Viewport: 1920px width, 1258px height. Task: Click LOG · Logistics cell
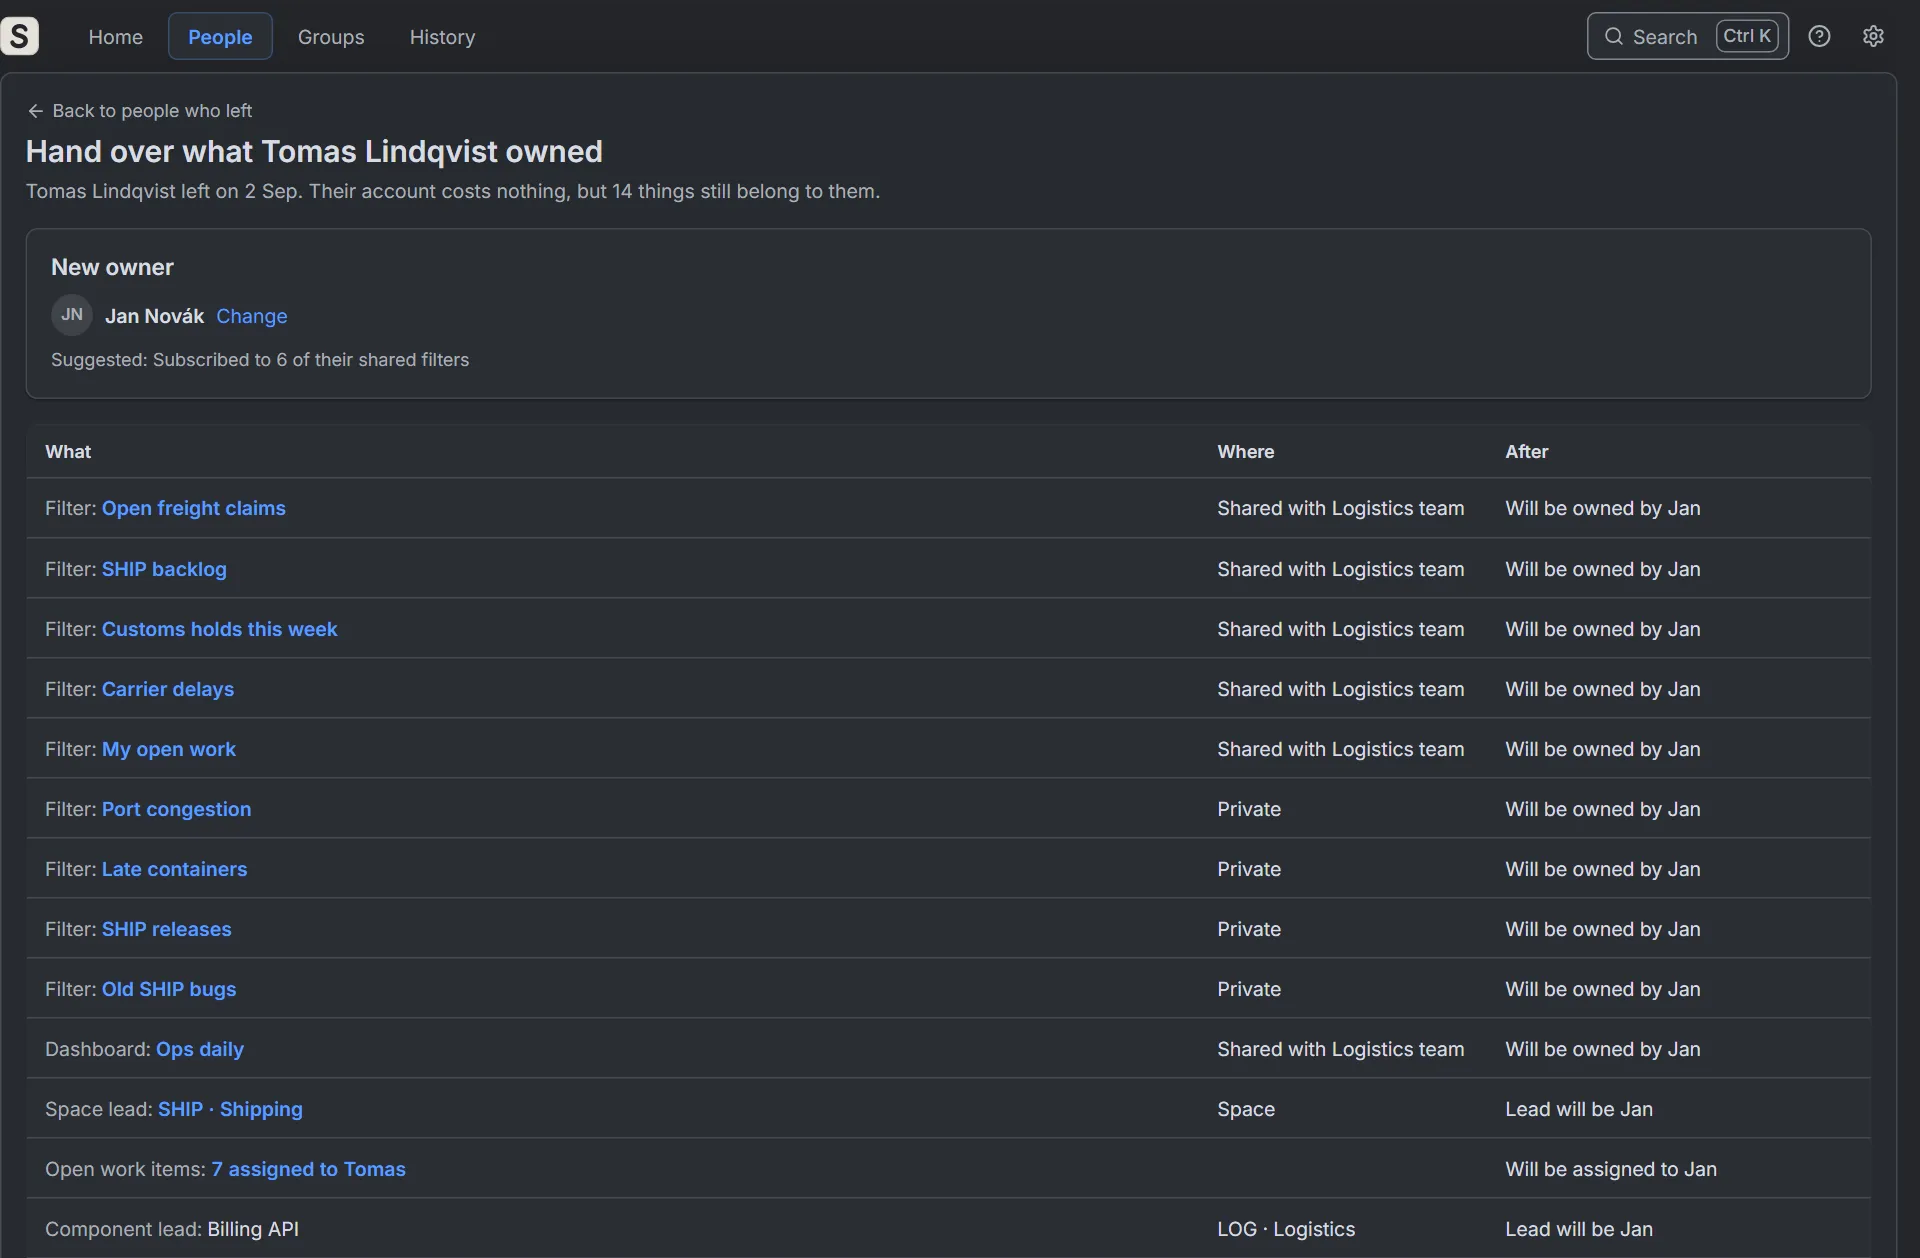1286,1229
